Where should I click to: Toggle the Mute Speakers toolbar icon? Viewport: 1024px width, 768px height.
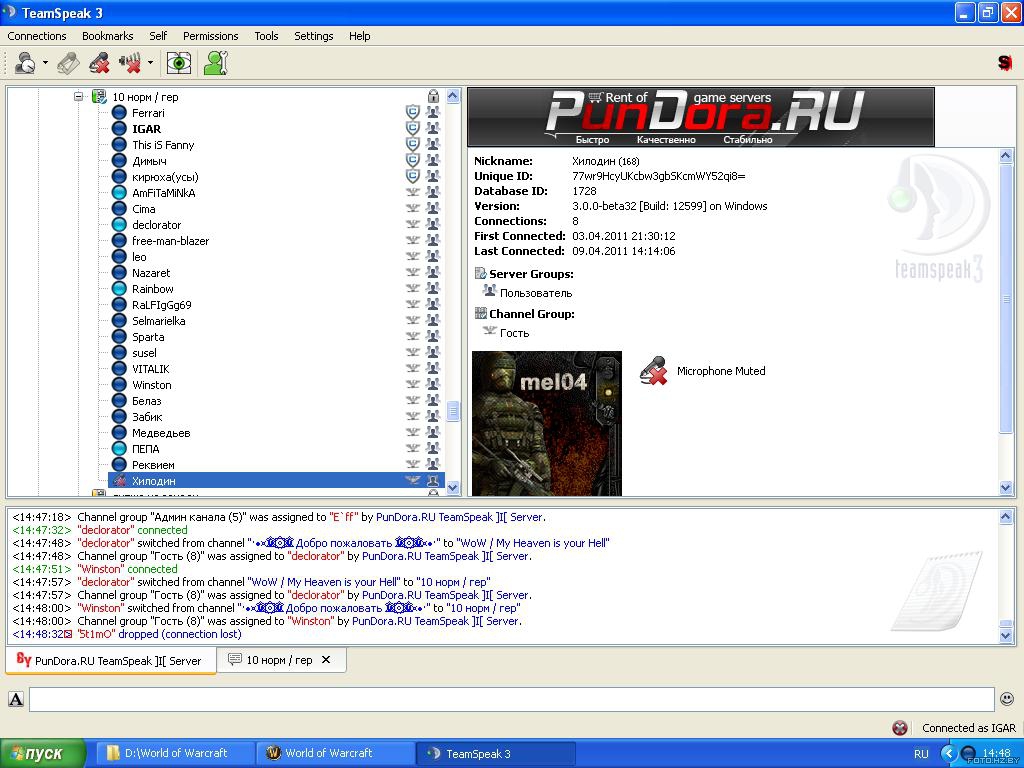(130, 63)
